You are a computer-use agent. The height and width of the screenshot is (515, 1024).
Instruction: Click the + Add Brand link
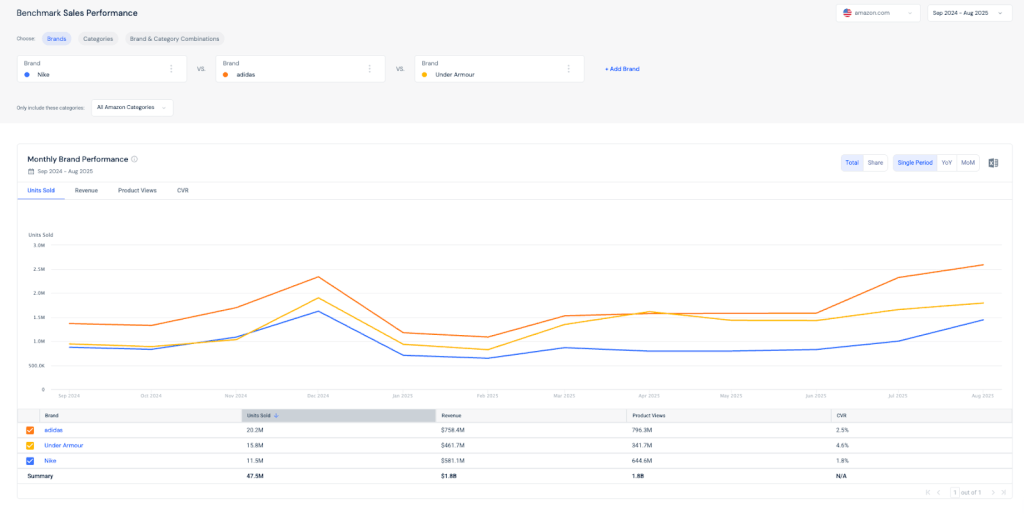pos(622,69)
